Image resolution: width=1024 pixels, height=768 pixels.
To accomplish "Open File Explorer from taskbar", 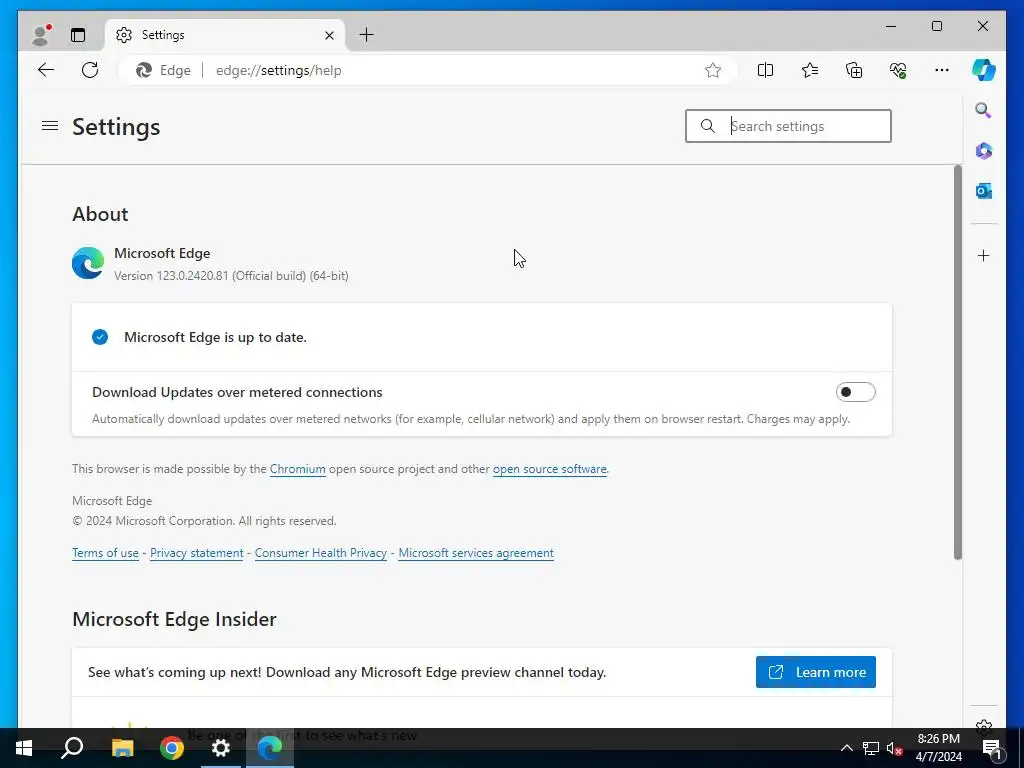I will coord(122,748).
